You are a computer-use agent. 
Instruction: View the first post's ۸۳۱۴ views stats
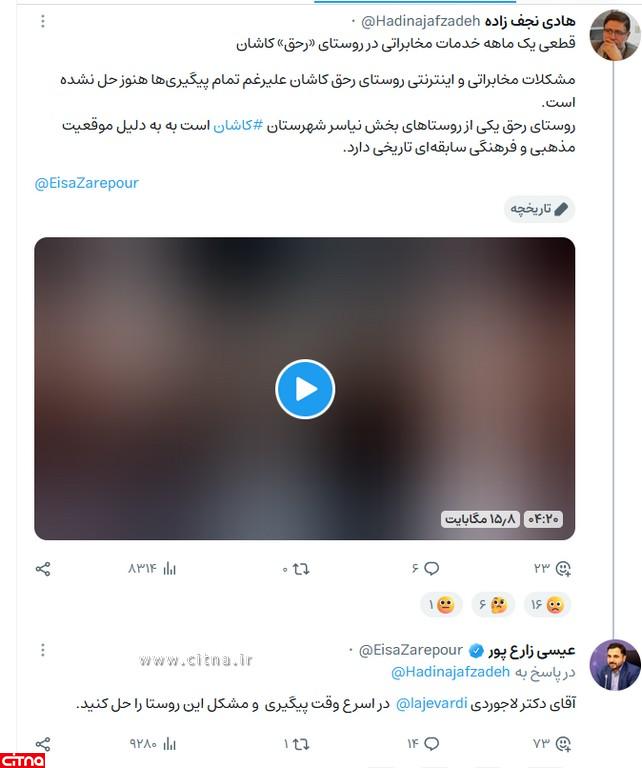151,569
